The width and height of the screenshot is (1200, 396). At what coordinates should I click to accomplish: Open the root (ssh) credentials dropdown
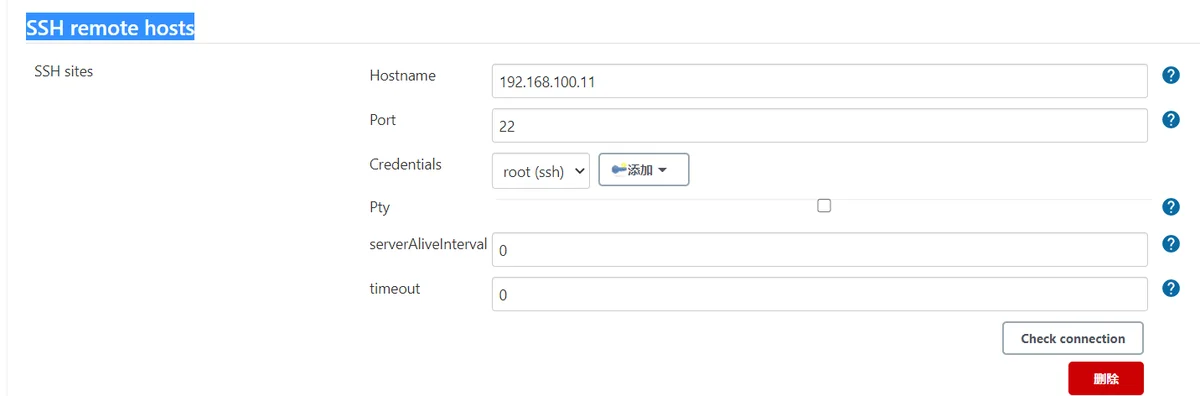coord(541,171)
